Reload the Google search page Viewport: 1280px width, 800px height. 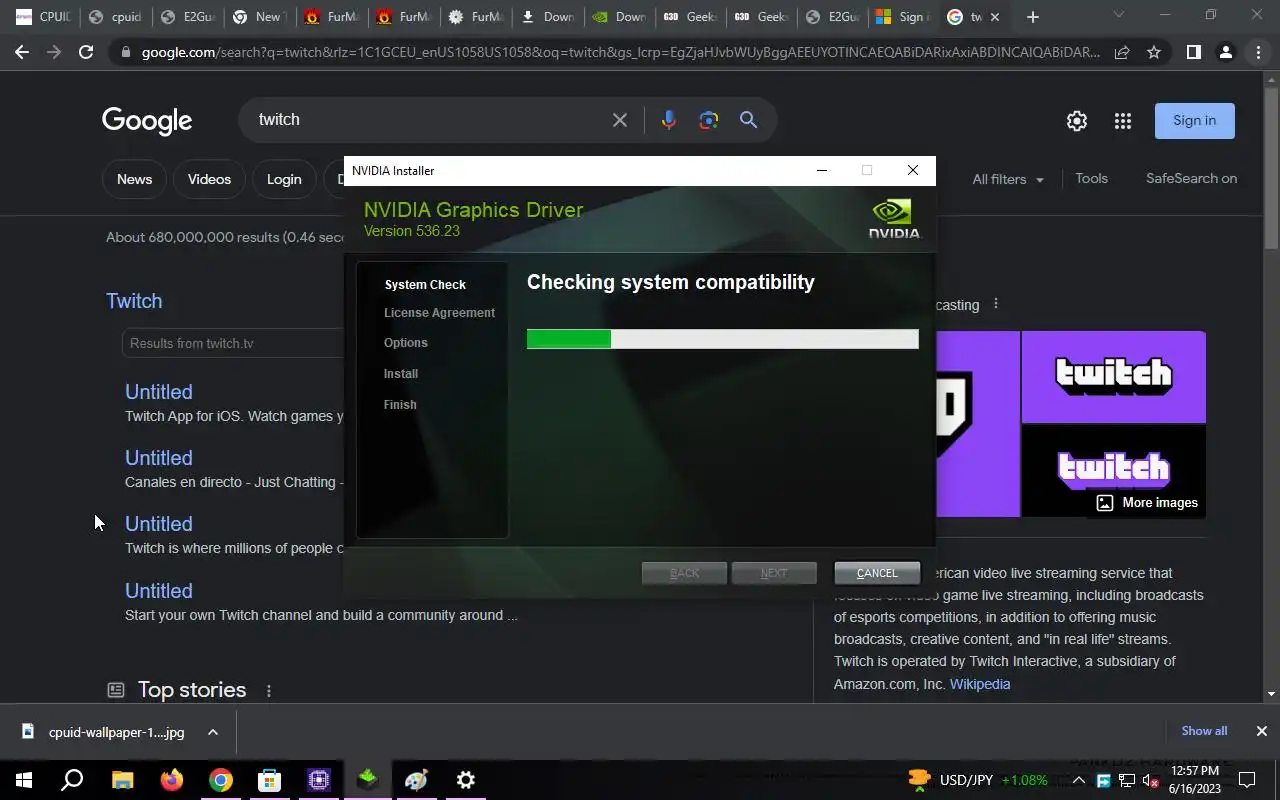[x=86, y=52]
